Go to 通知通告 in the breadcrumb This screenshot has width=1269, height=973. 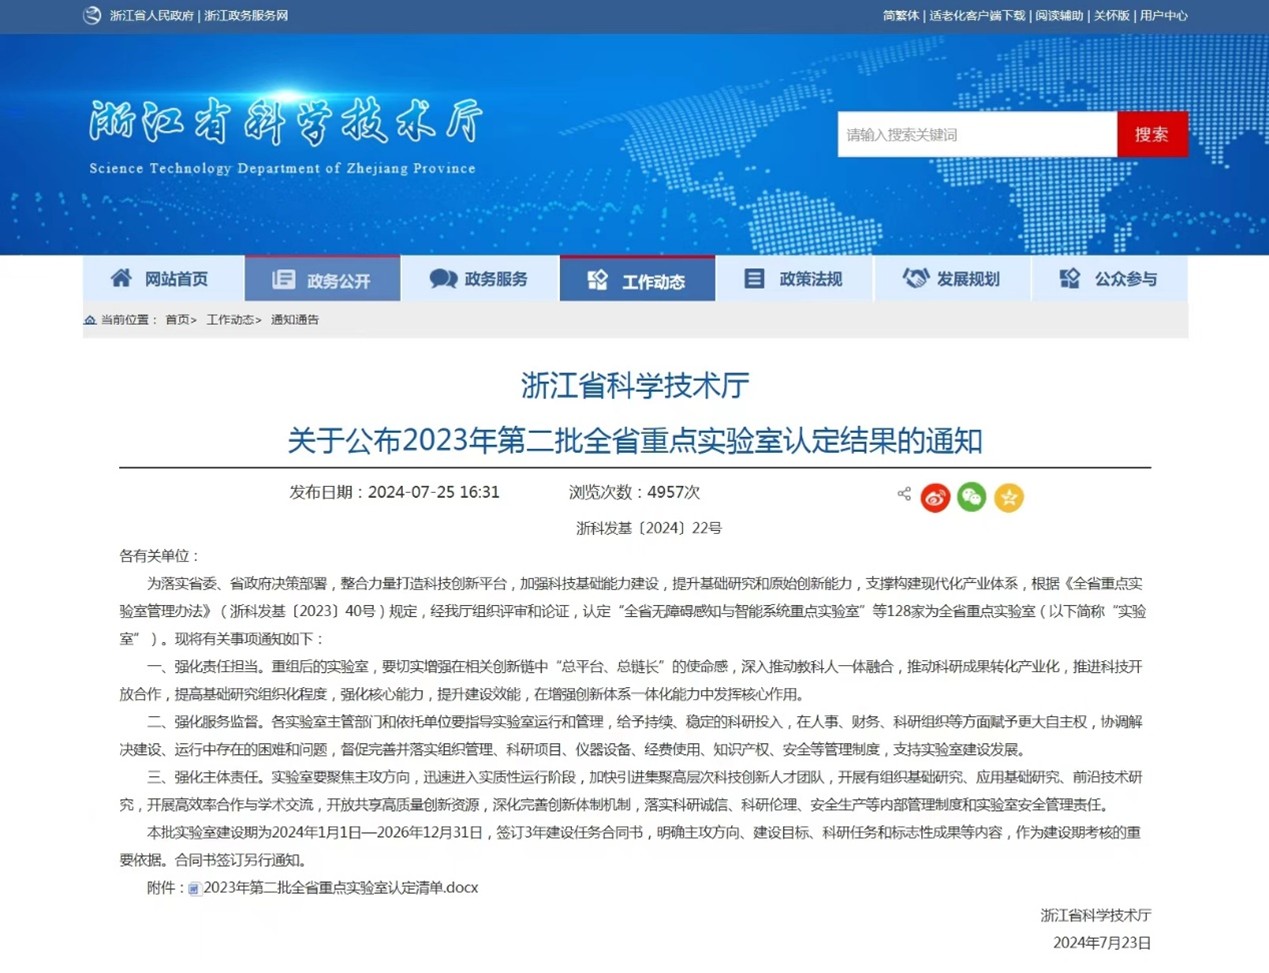click(295, 320)
